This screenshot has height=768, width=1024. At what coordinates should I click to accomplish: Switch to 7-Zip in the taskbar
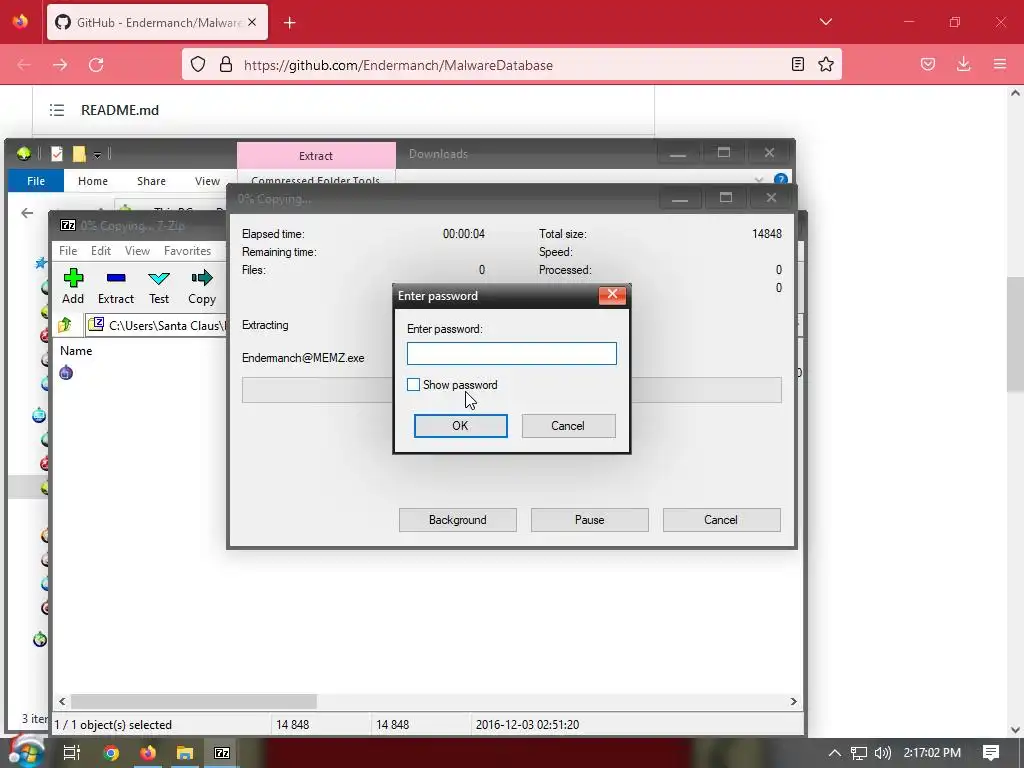(x=222, y=753)
